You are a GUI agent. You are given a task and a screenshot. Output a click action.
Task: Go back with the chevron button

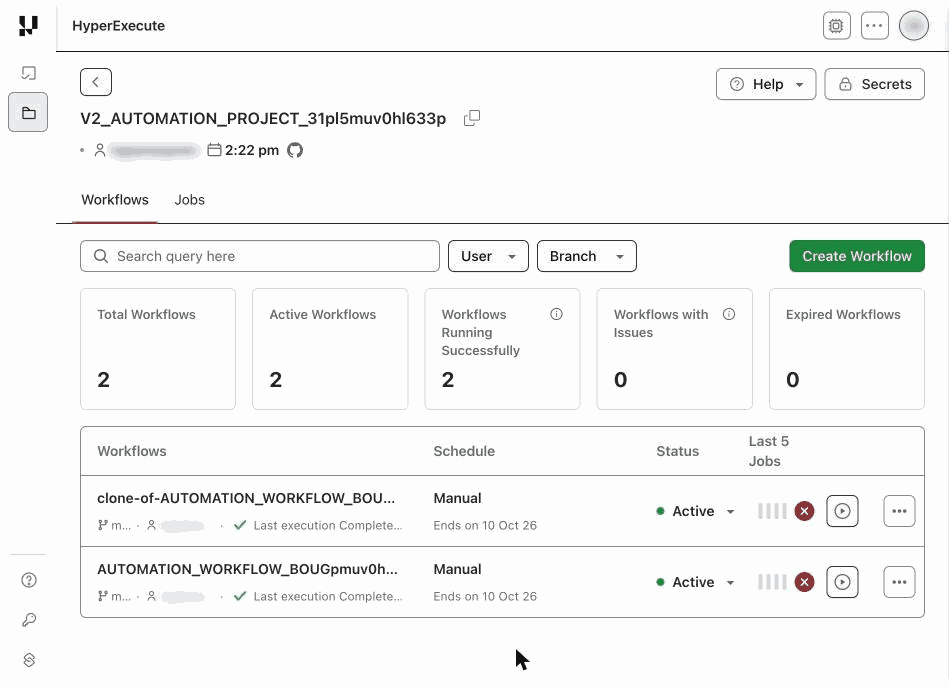coord(96,82)
